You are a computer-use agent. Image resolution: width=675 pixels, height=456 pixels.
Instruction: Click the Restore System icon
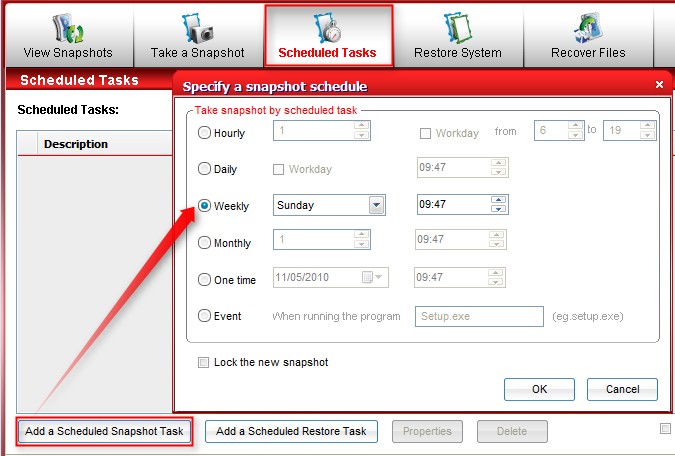458,28
